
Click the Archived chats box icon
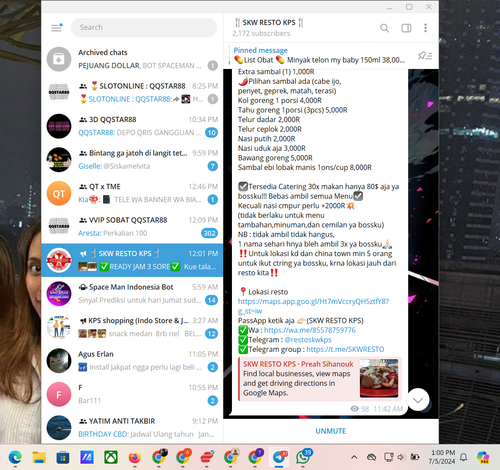(x=59, y=59)
